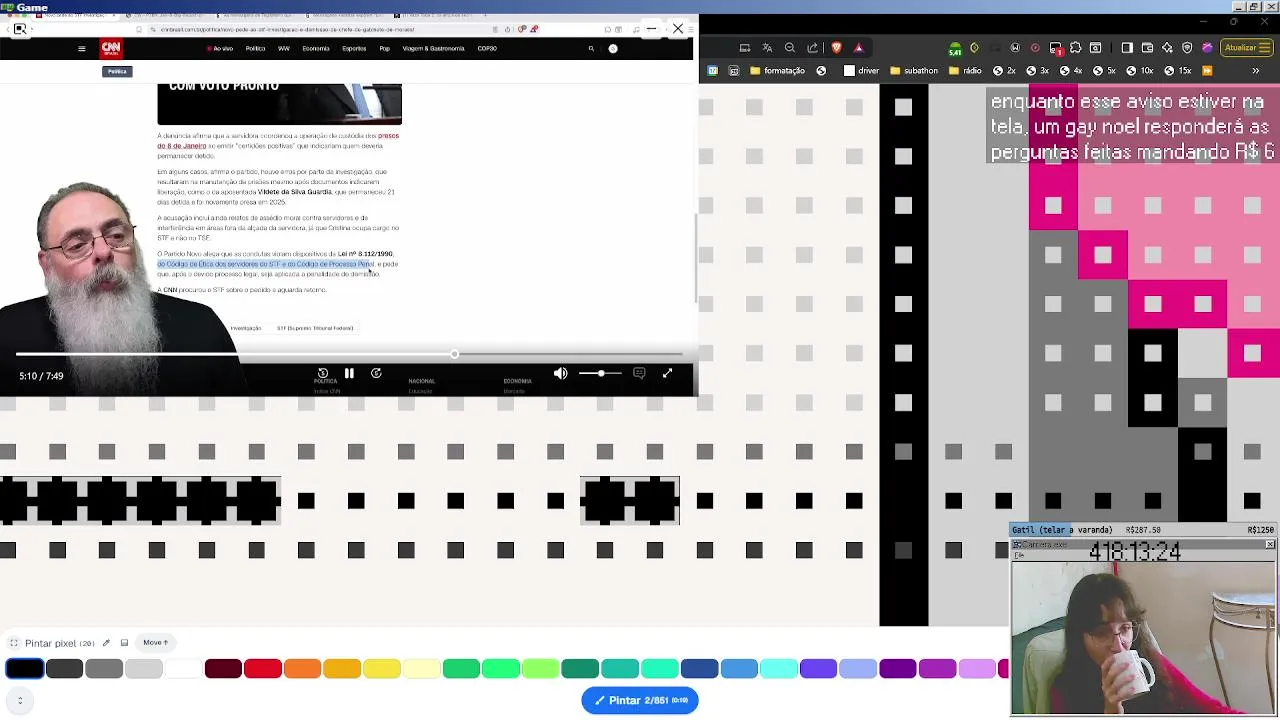Click the Política tag below header
The image size is (1280, 720).
pos(117,71)
